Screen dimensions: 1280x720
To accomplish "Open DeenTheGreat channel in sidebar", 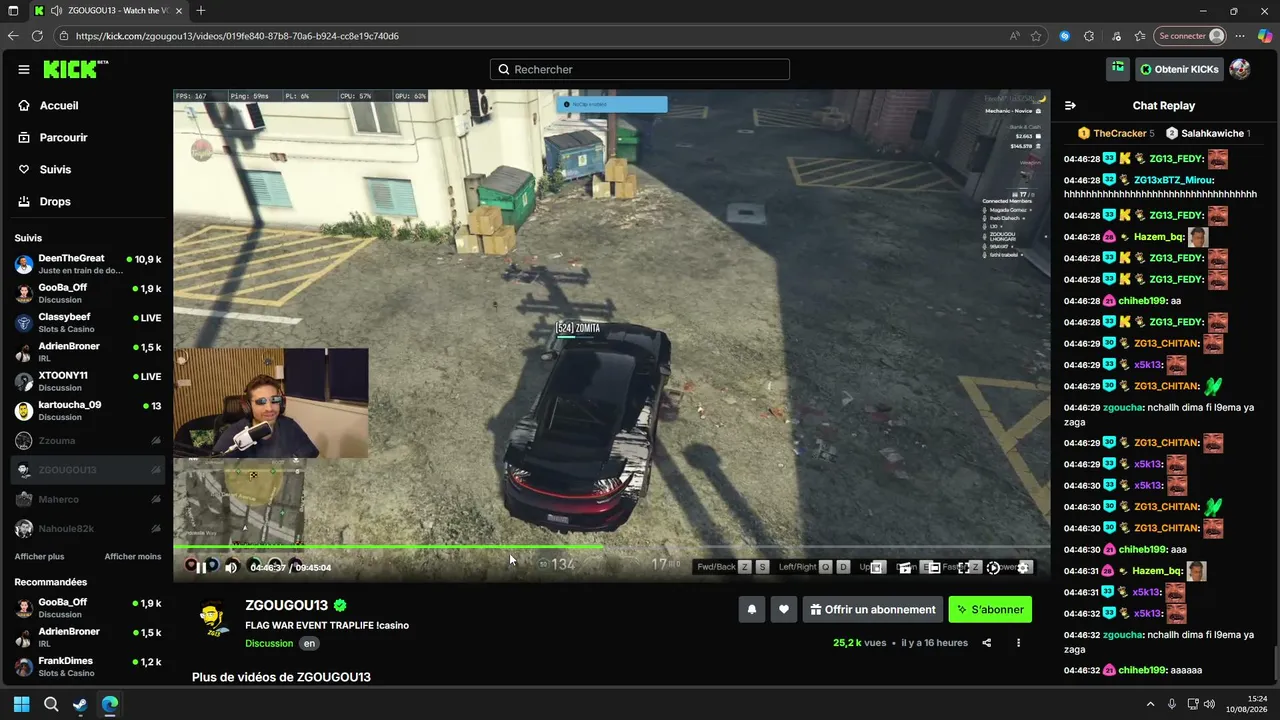I will pyautogui.click(x=88, y=264).
